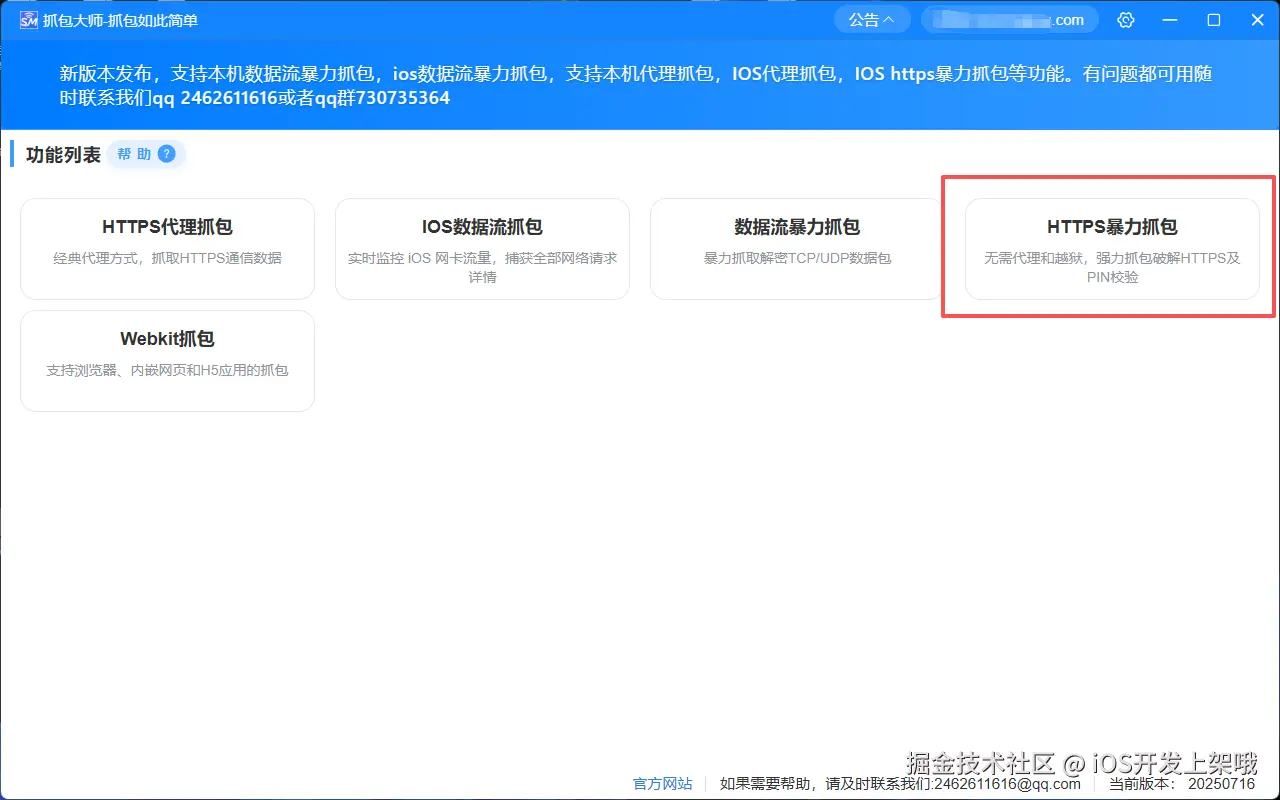Maximize the application window
The width and height of the screenshot is (1280, 800).
[1213, 19]
